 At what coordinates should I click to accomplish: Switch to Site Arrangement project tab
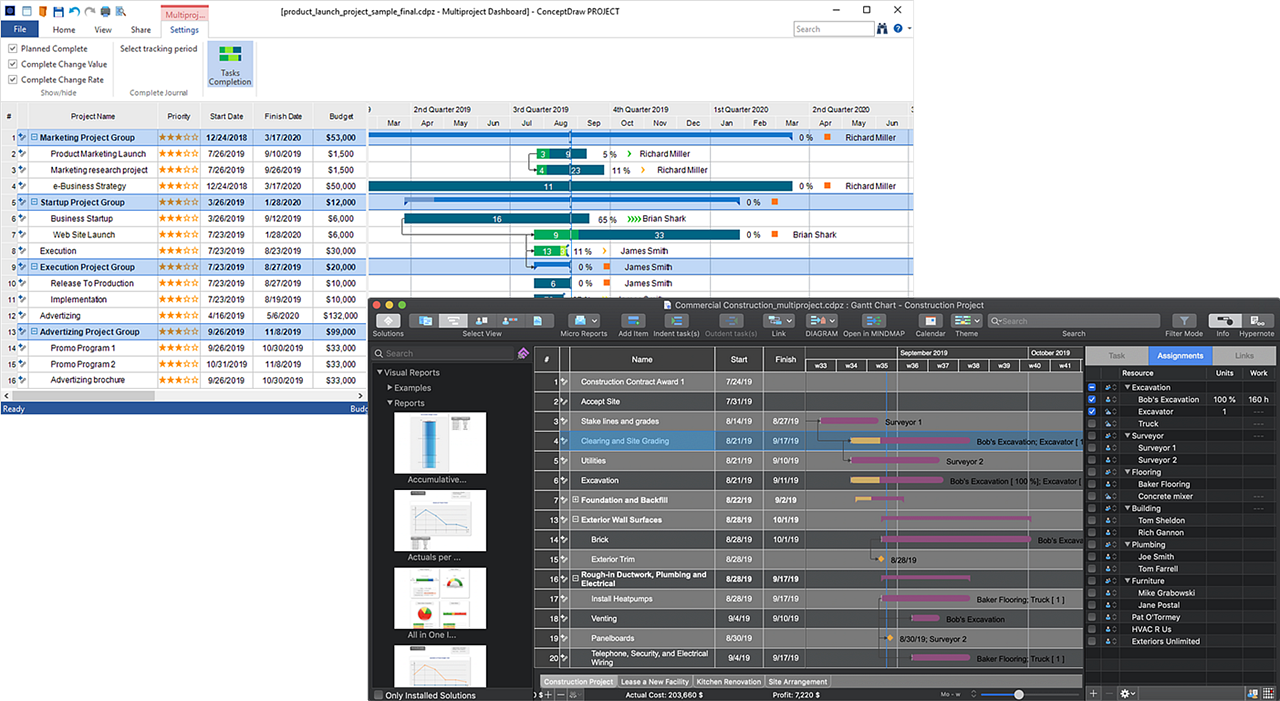coord(798,682)
